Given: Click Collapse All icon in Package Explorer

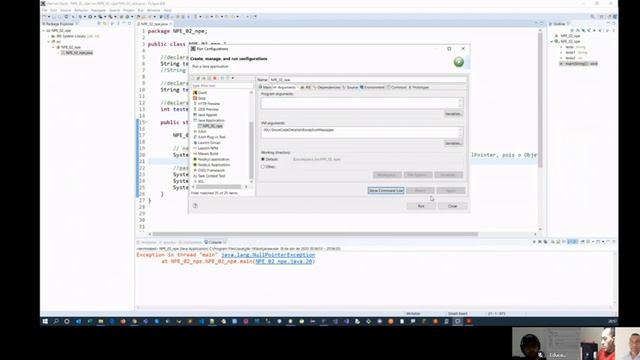Looking at the screenshot, I should [x=99, y=24].
